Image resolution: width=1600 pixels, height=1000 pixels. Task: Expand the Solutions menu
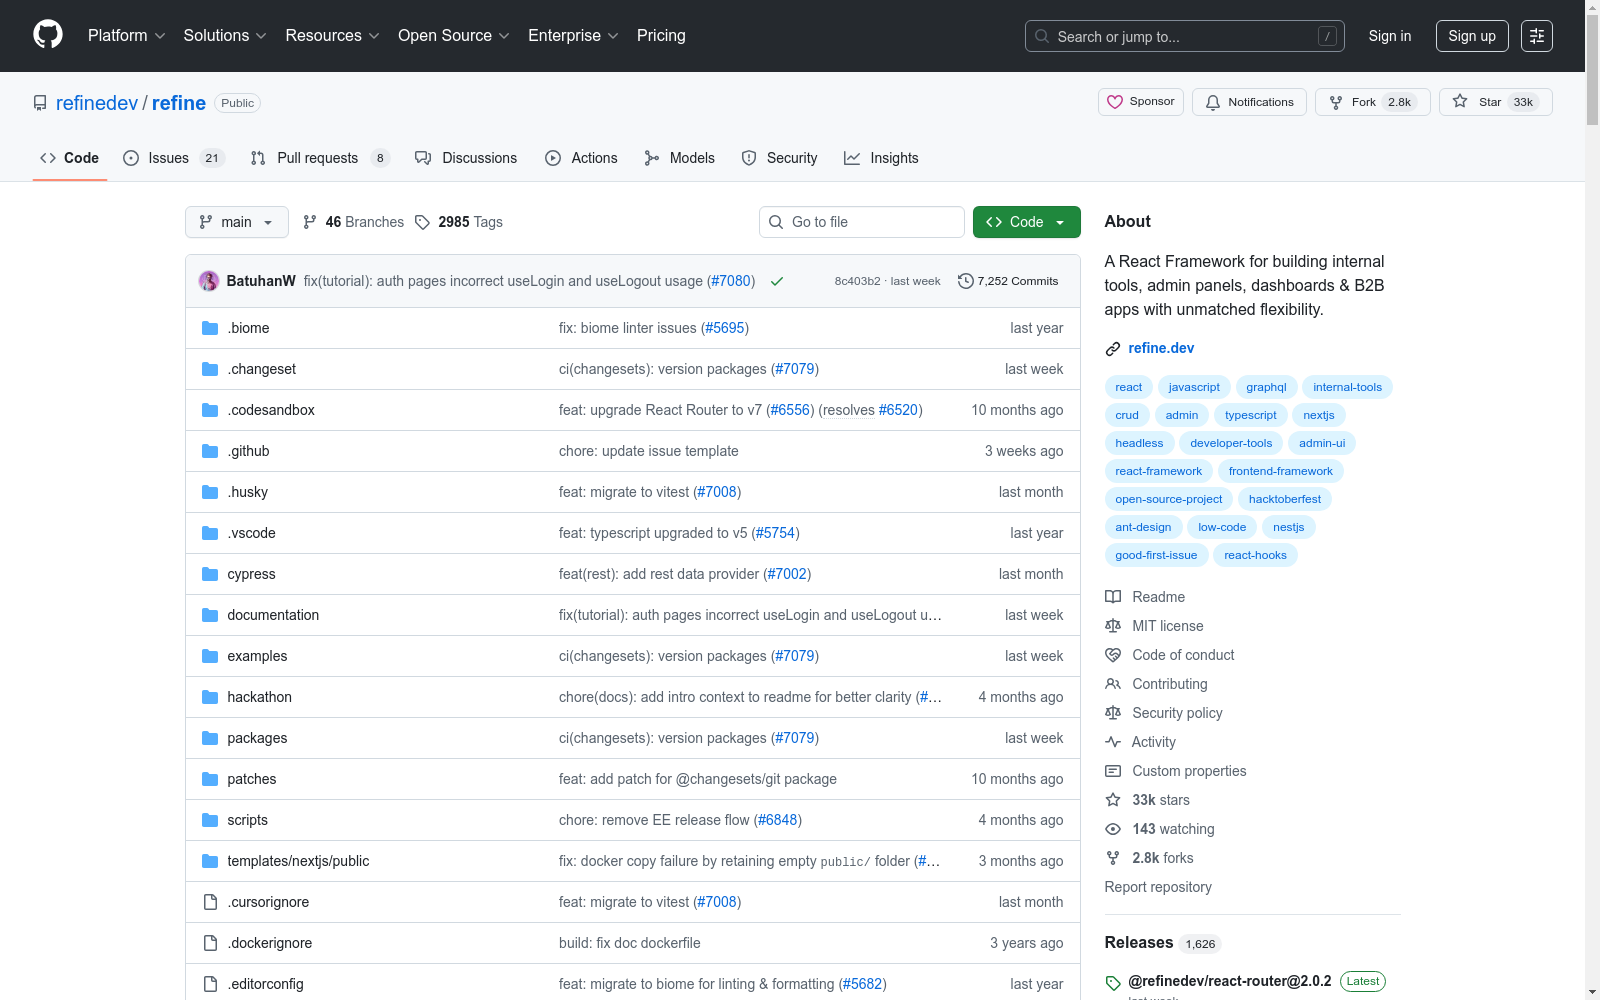(x=225, y=36)
